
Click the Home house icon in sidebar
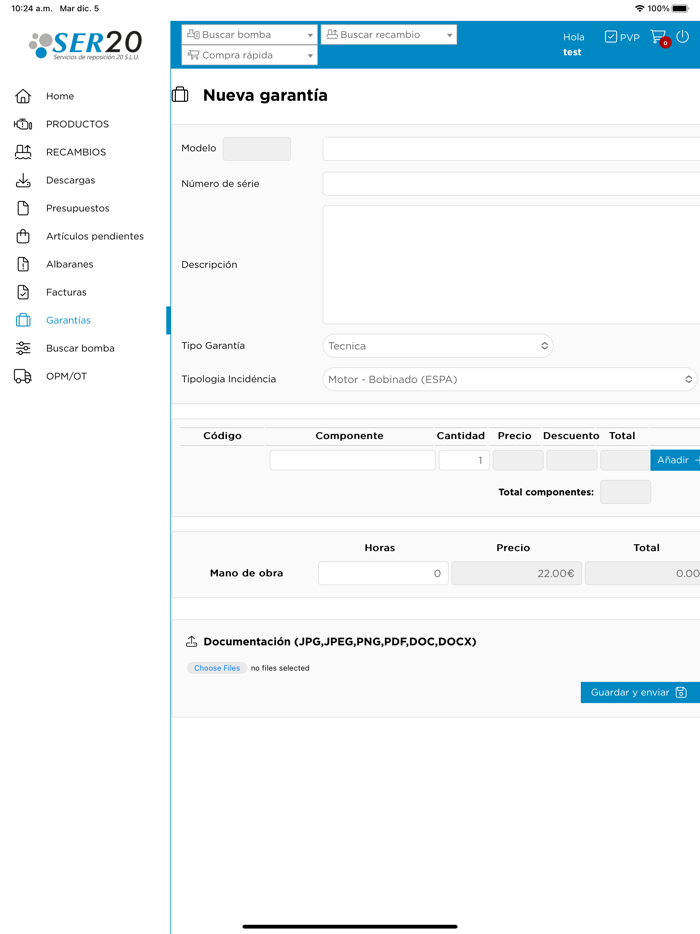click(23, 96)
